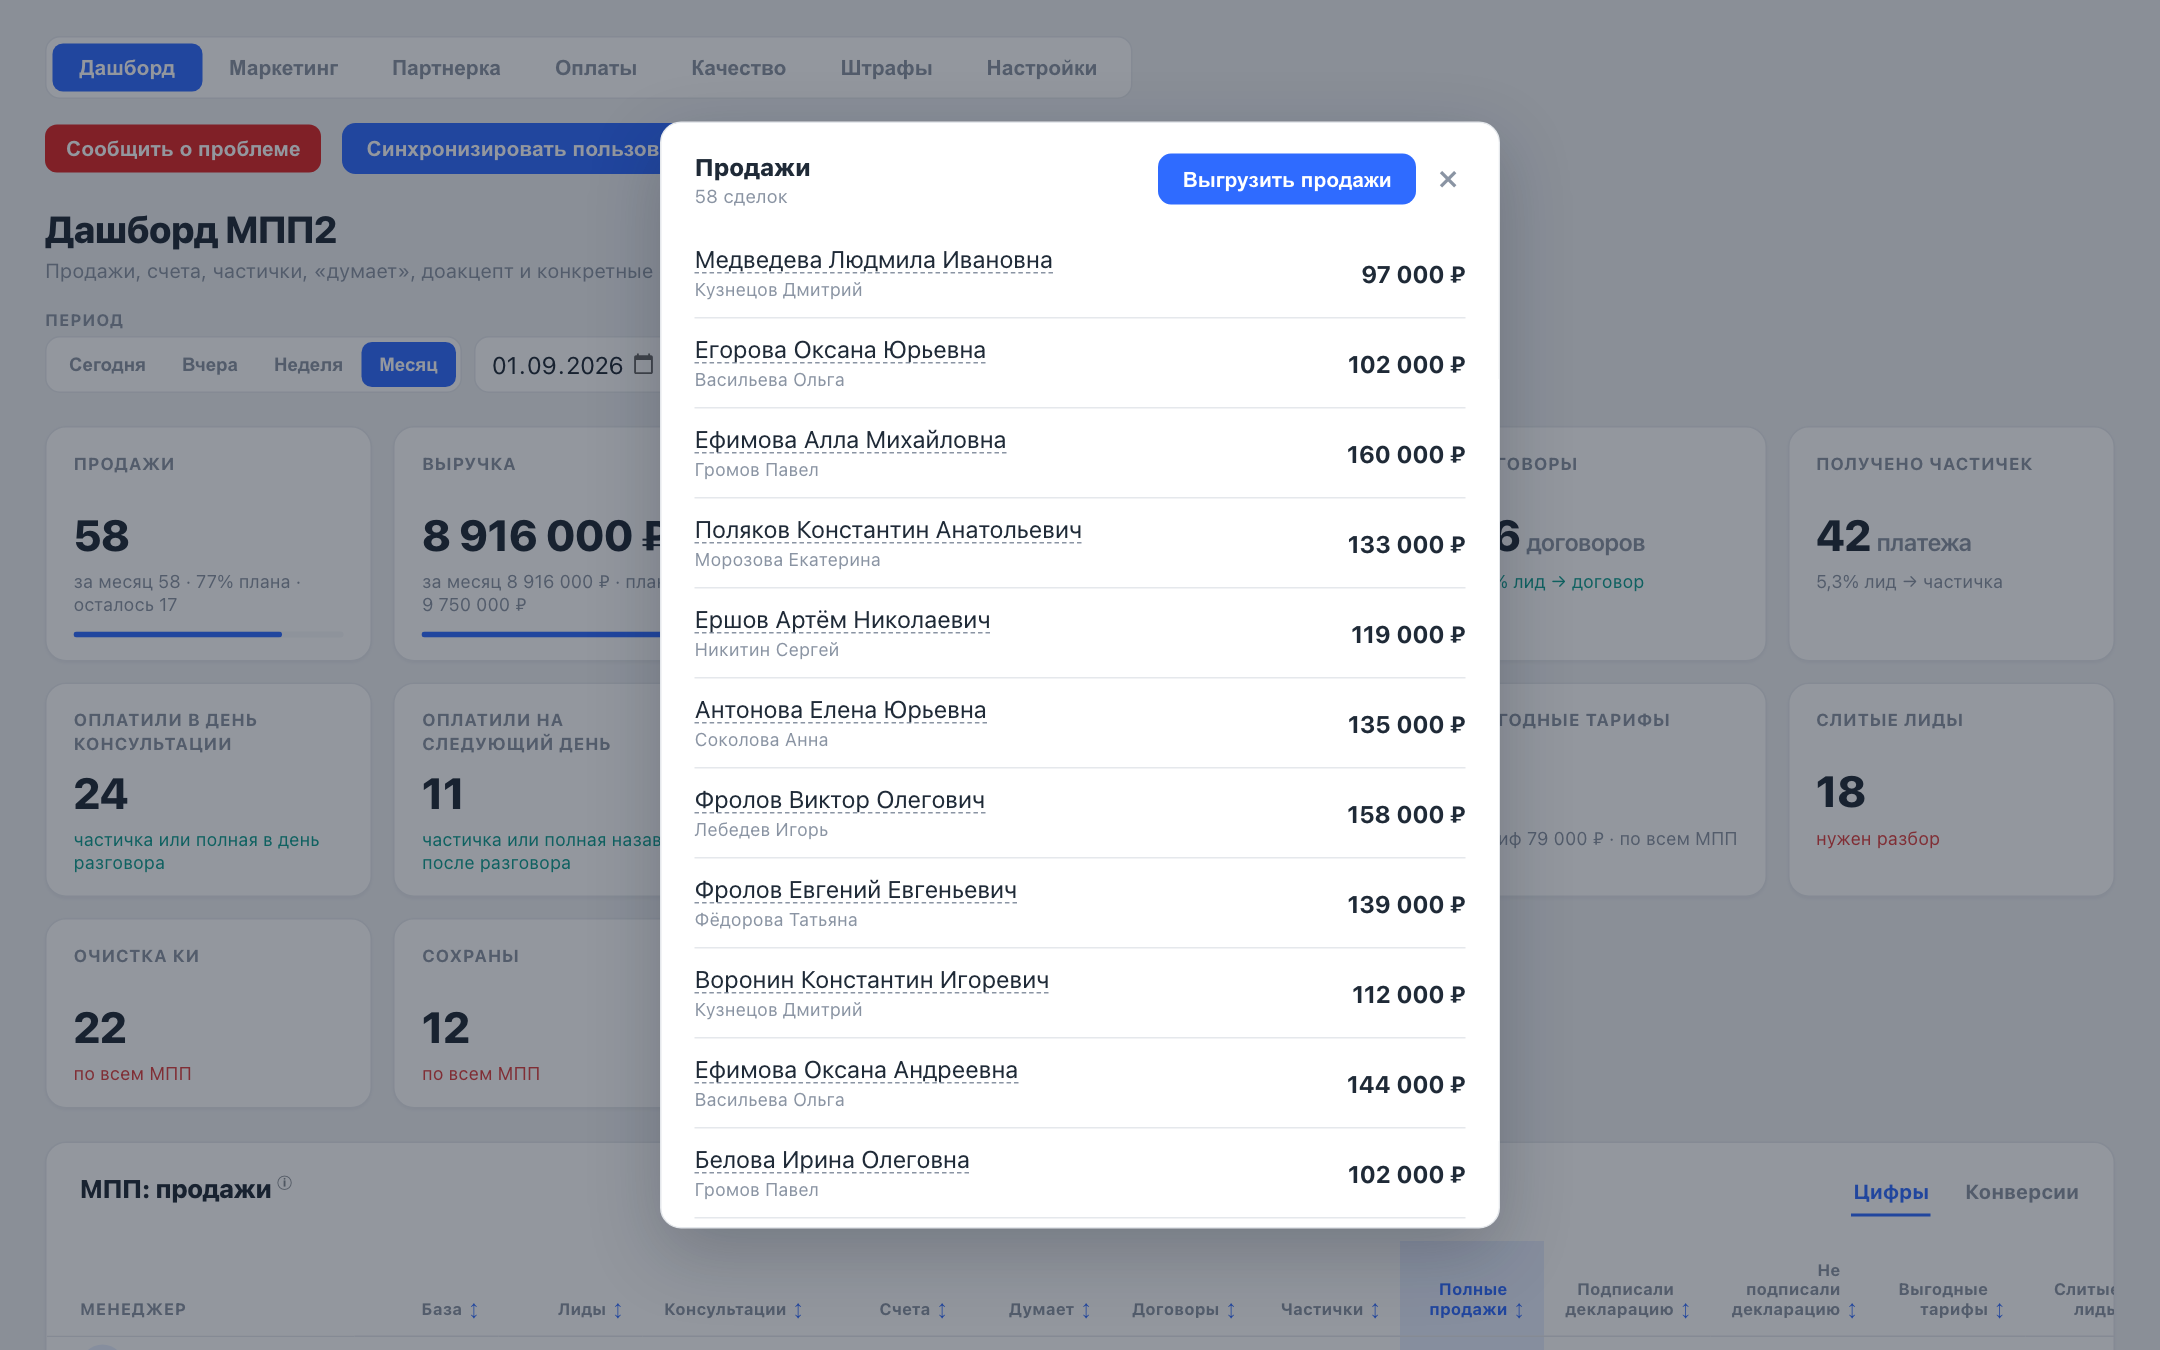Click Синхронизировать пользователей button
The width and height of the screenshot is (2160, 1350).
[x=502, y=149]
